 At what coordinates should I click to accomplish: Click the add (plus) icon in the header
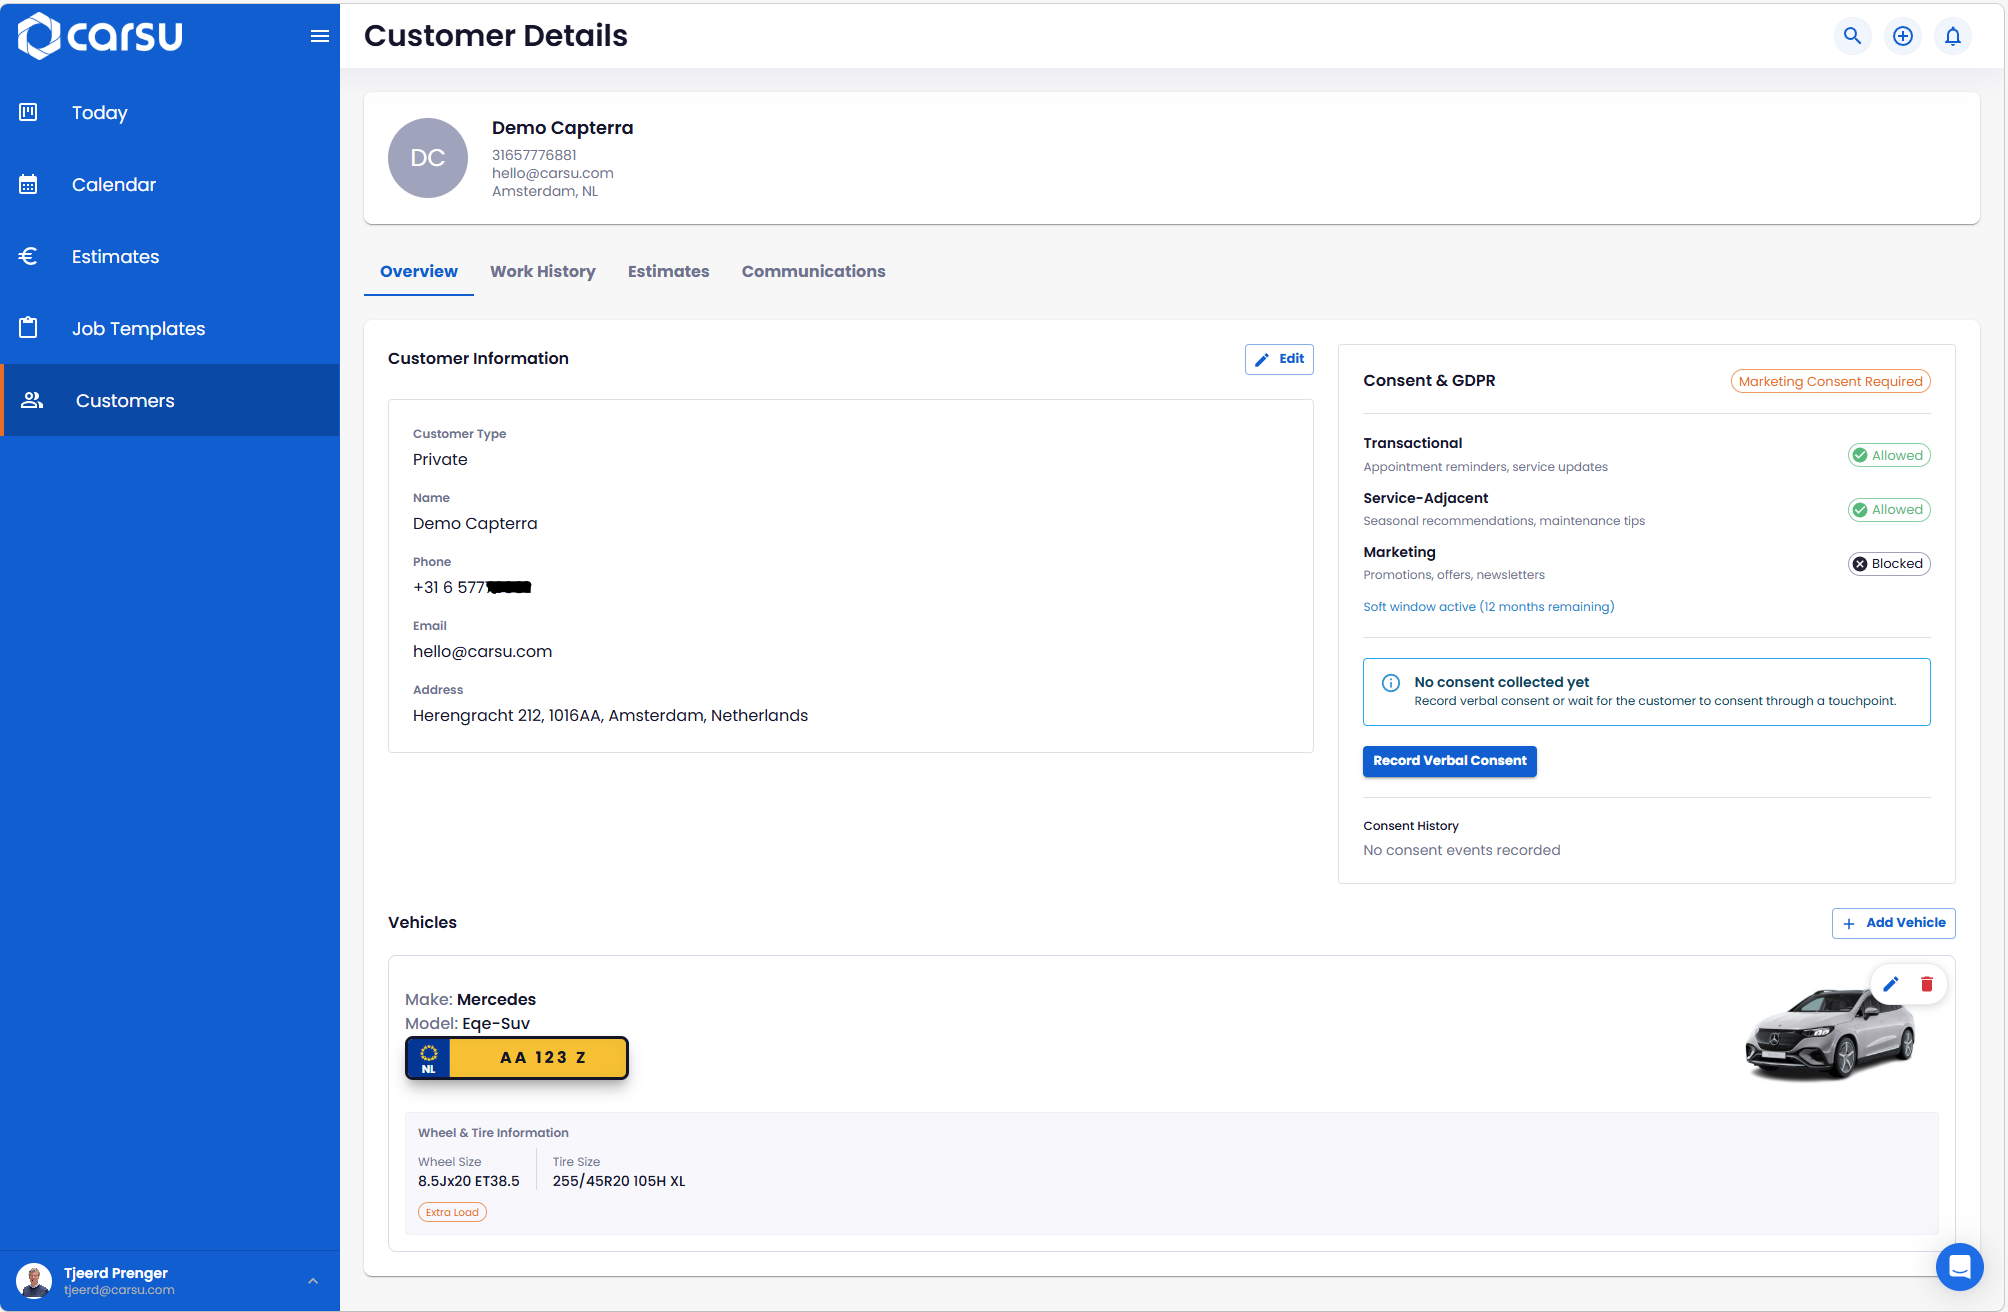1902,36
